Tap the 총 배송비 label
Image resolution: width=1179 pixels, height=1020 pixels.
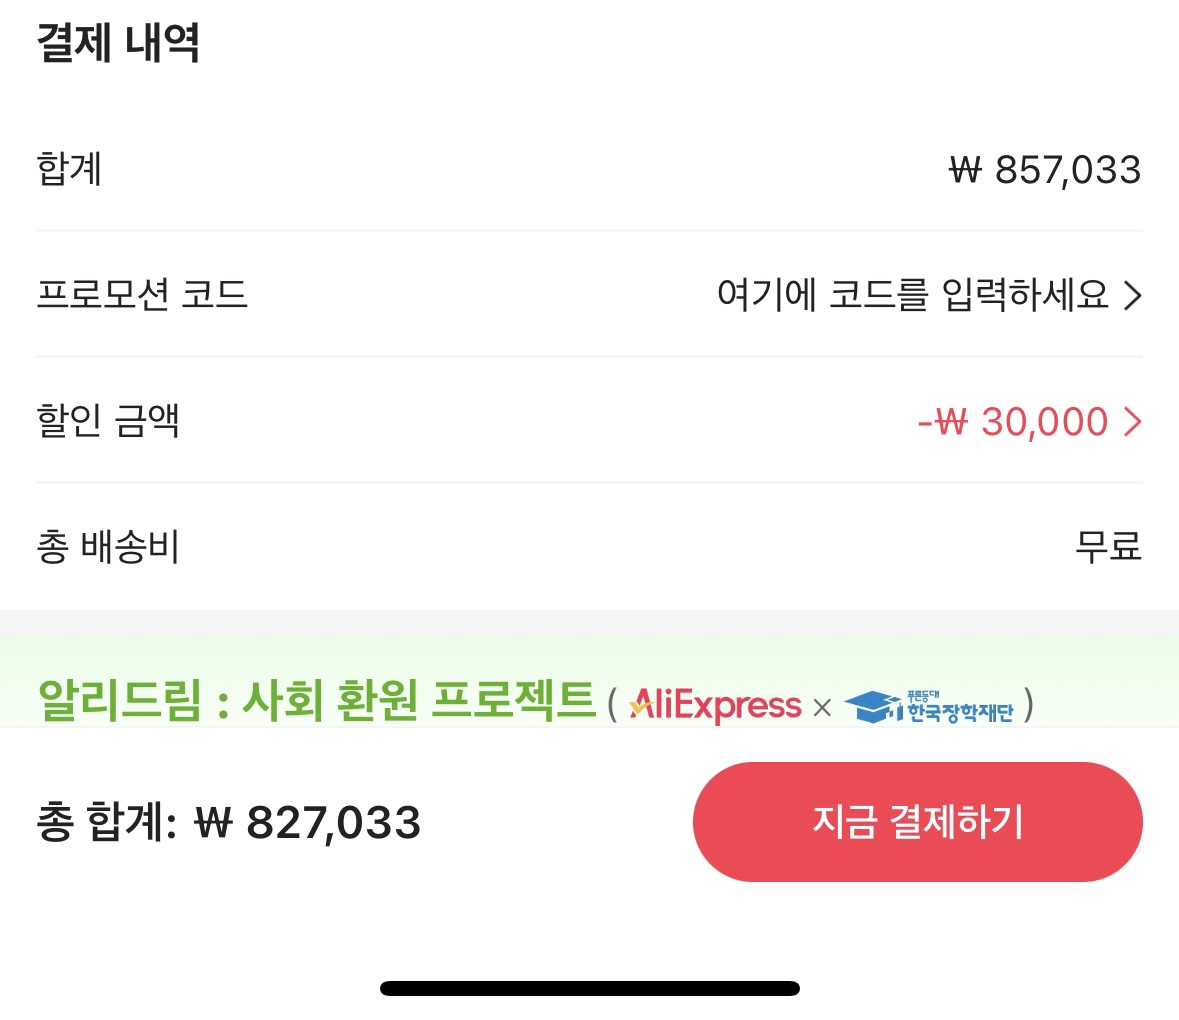pyautogui.click(x=108, y=547)
